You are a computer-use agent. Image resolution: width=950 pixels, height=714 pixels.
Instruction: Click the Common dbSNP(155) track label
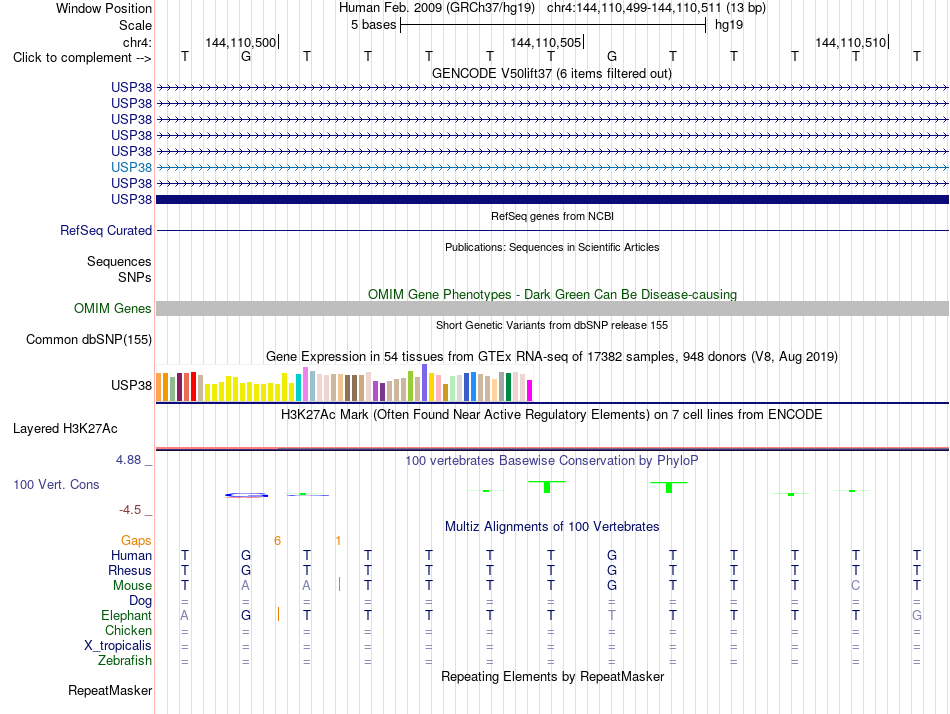click(x=89, y=339)
